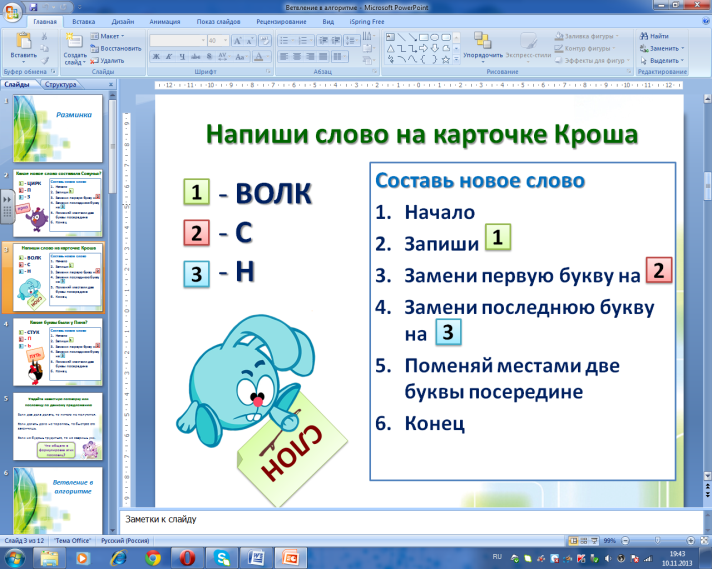Open the Шрифт font dialog launcher
Screen dimensions: 712x569
(268, 72)
